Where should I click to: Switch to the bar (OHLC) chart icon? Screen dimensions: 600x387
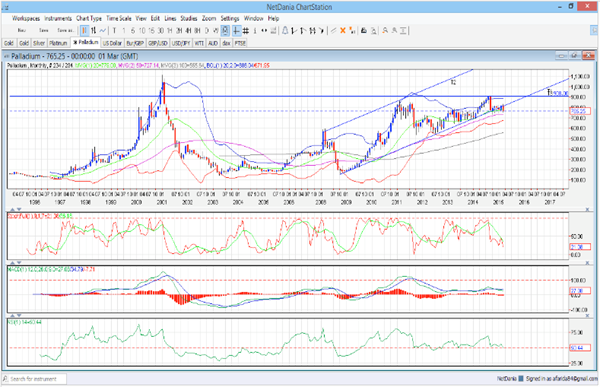coord(93,31)
